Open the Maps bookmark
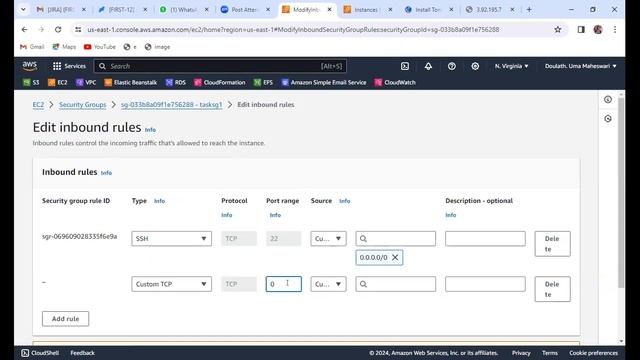Screen dimensions: 640x360 point(64,47)
